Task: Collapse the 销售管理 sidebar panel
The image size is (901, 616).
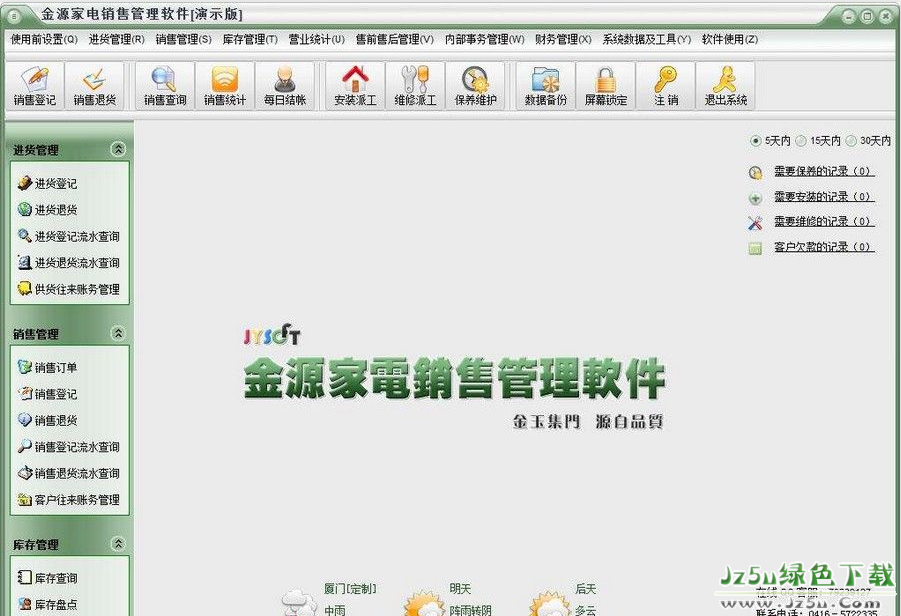Action: (118, 333)
